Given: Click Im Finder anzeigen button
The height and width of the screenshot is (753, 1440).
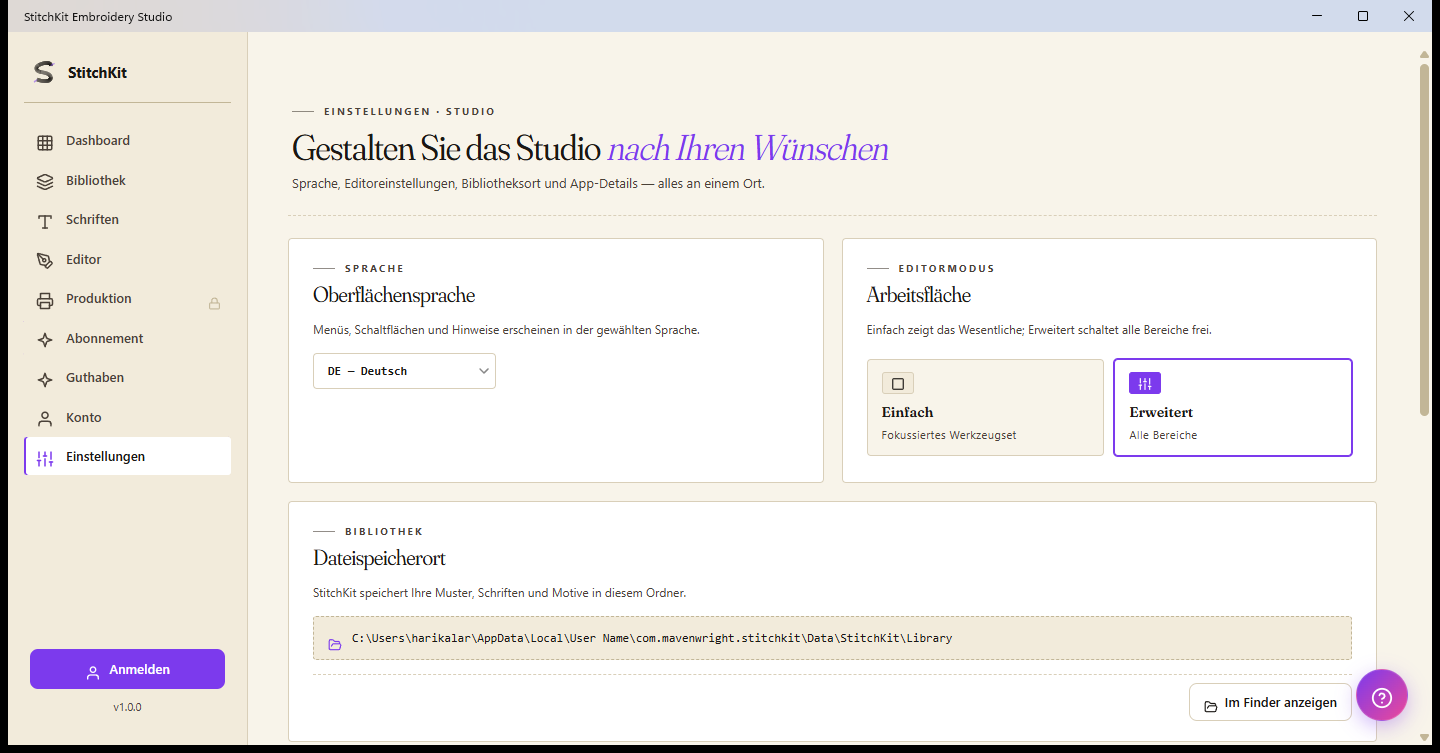Looking at the screenshot, I should click(x=1270, y=702).
